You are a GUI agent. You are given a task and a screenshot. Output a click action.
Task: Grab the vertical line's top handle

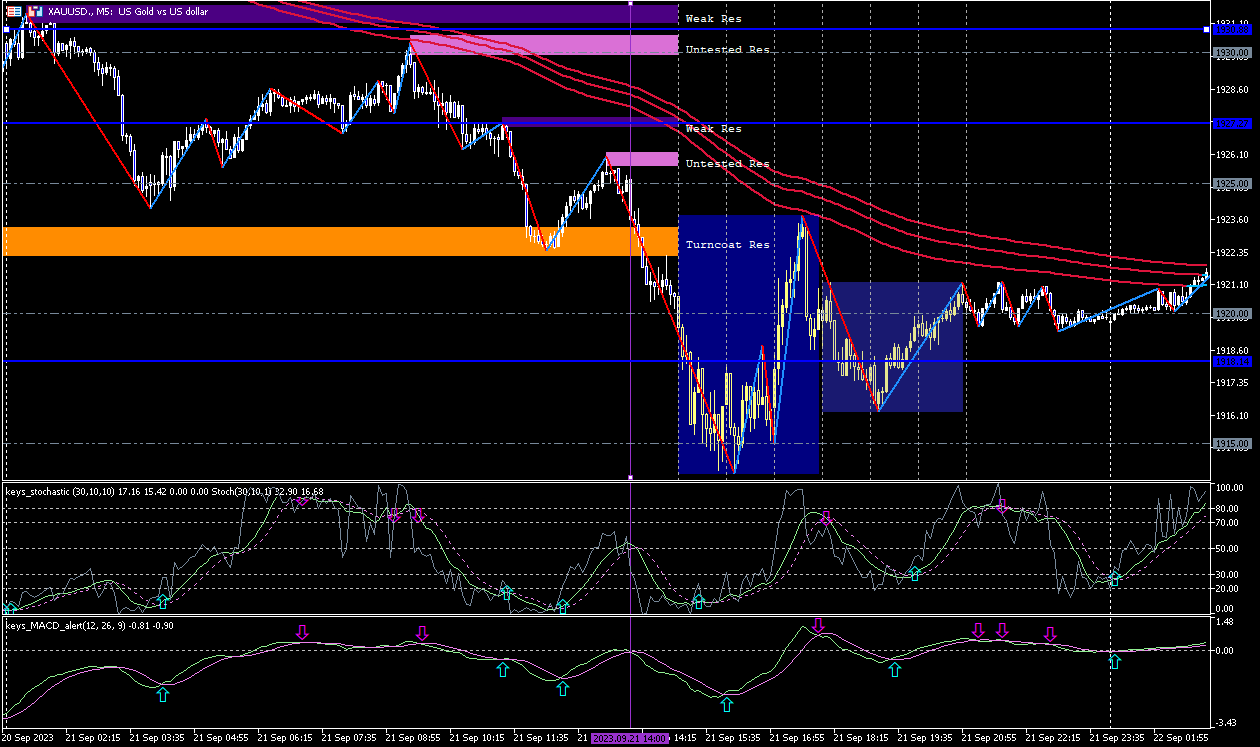[x=630, y=3]
